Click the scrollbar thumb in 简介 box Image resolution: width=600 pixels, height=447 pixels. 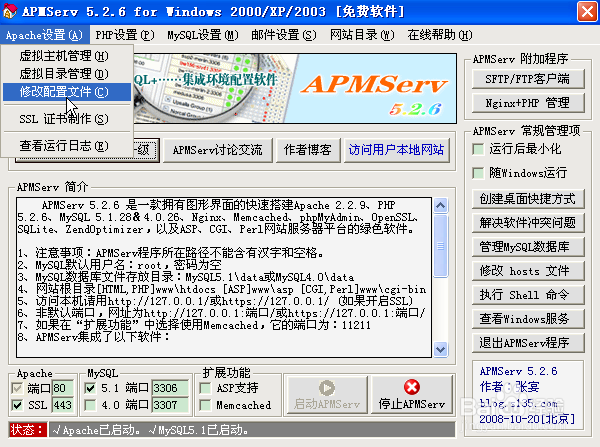441,246
